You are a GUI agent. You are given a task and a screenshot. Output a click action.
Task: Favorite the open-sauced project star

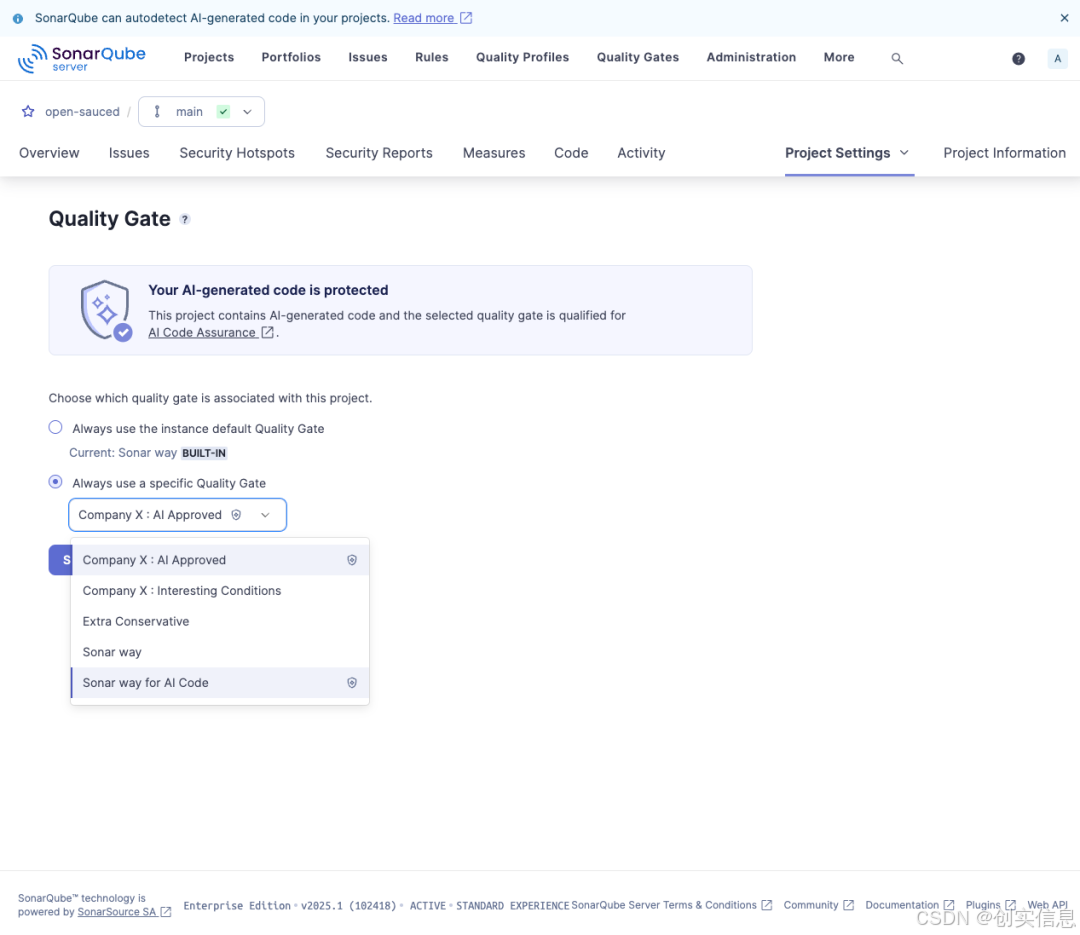(x=28, y=111)
